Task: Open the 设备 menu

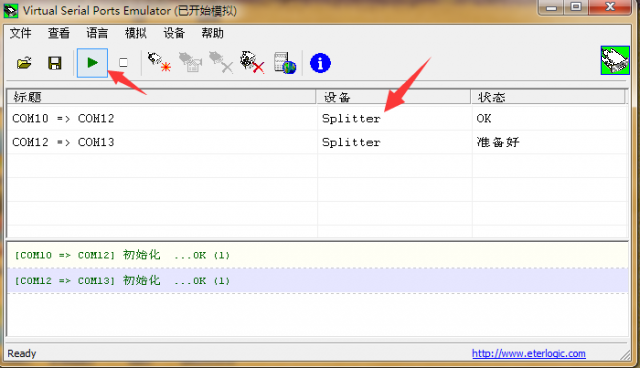Action: click(174, 33)
